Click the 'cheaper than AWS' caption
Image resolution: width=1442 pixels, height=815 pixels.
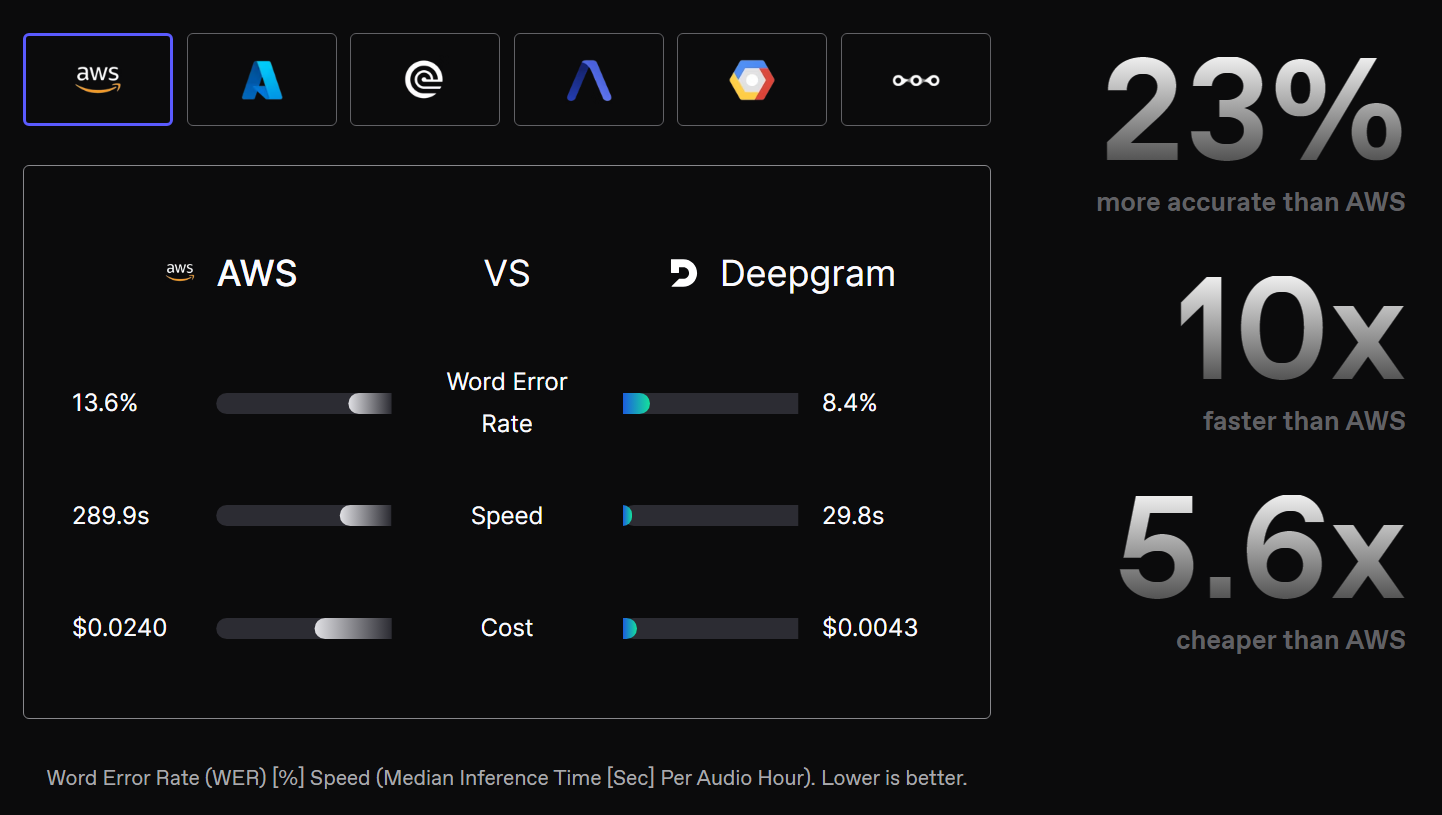[x=1291, y=640]
